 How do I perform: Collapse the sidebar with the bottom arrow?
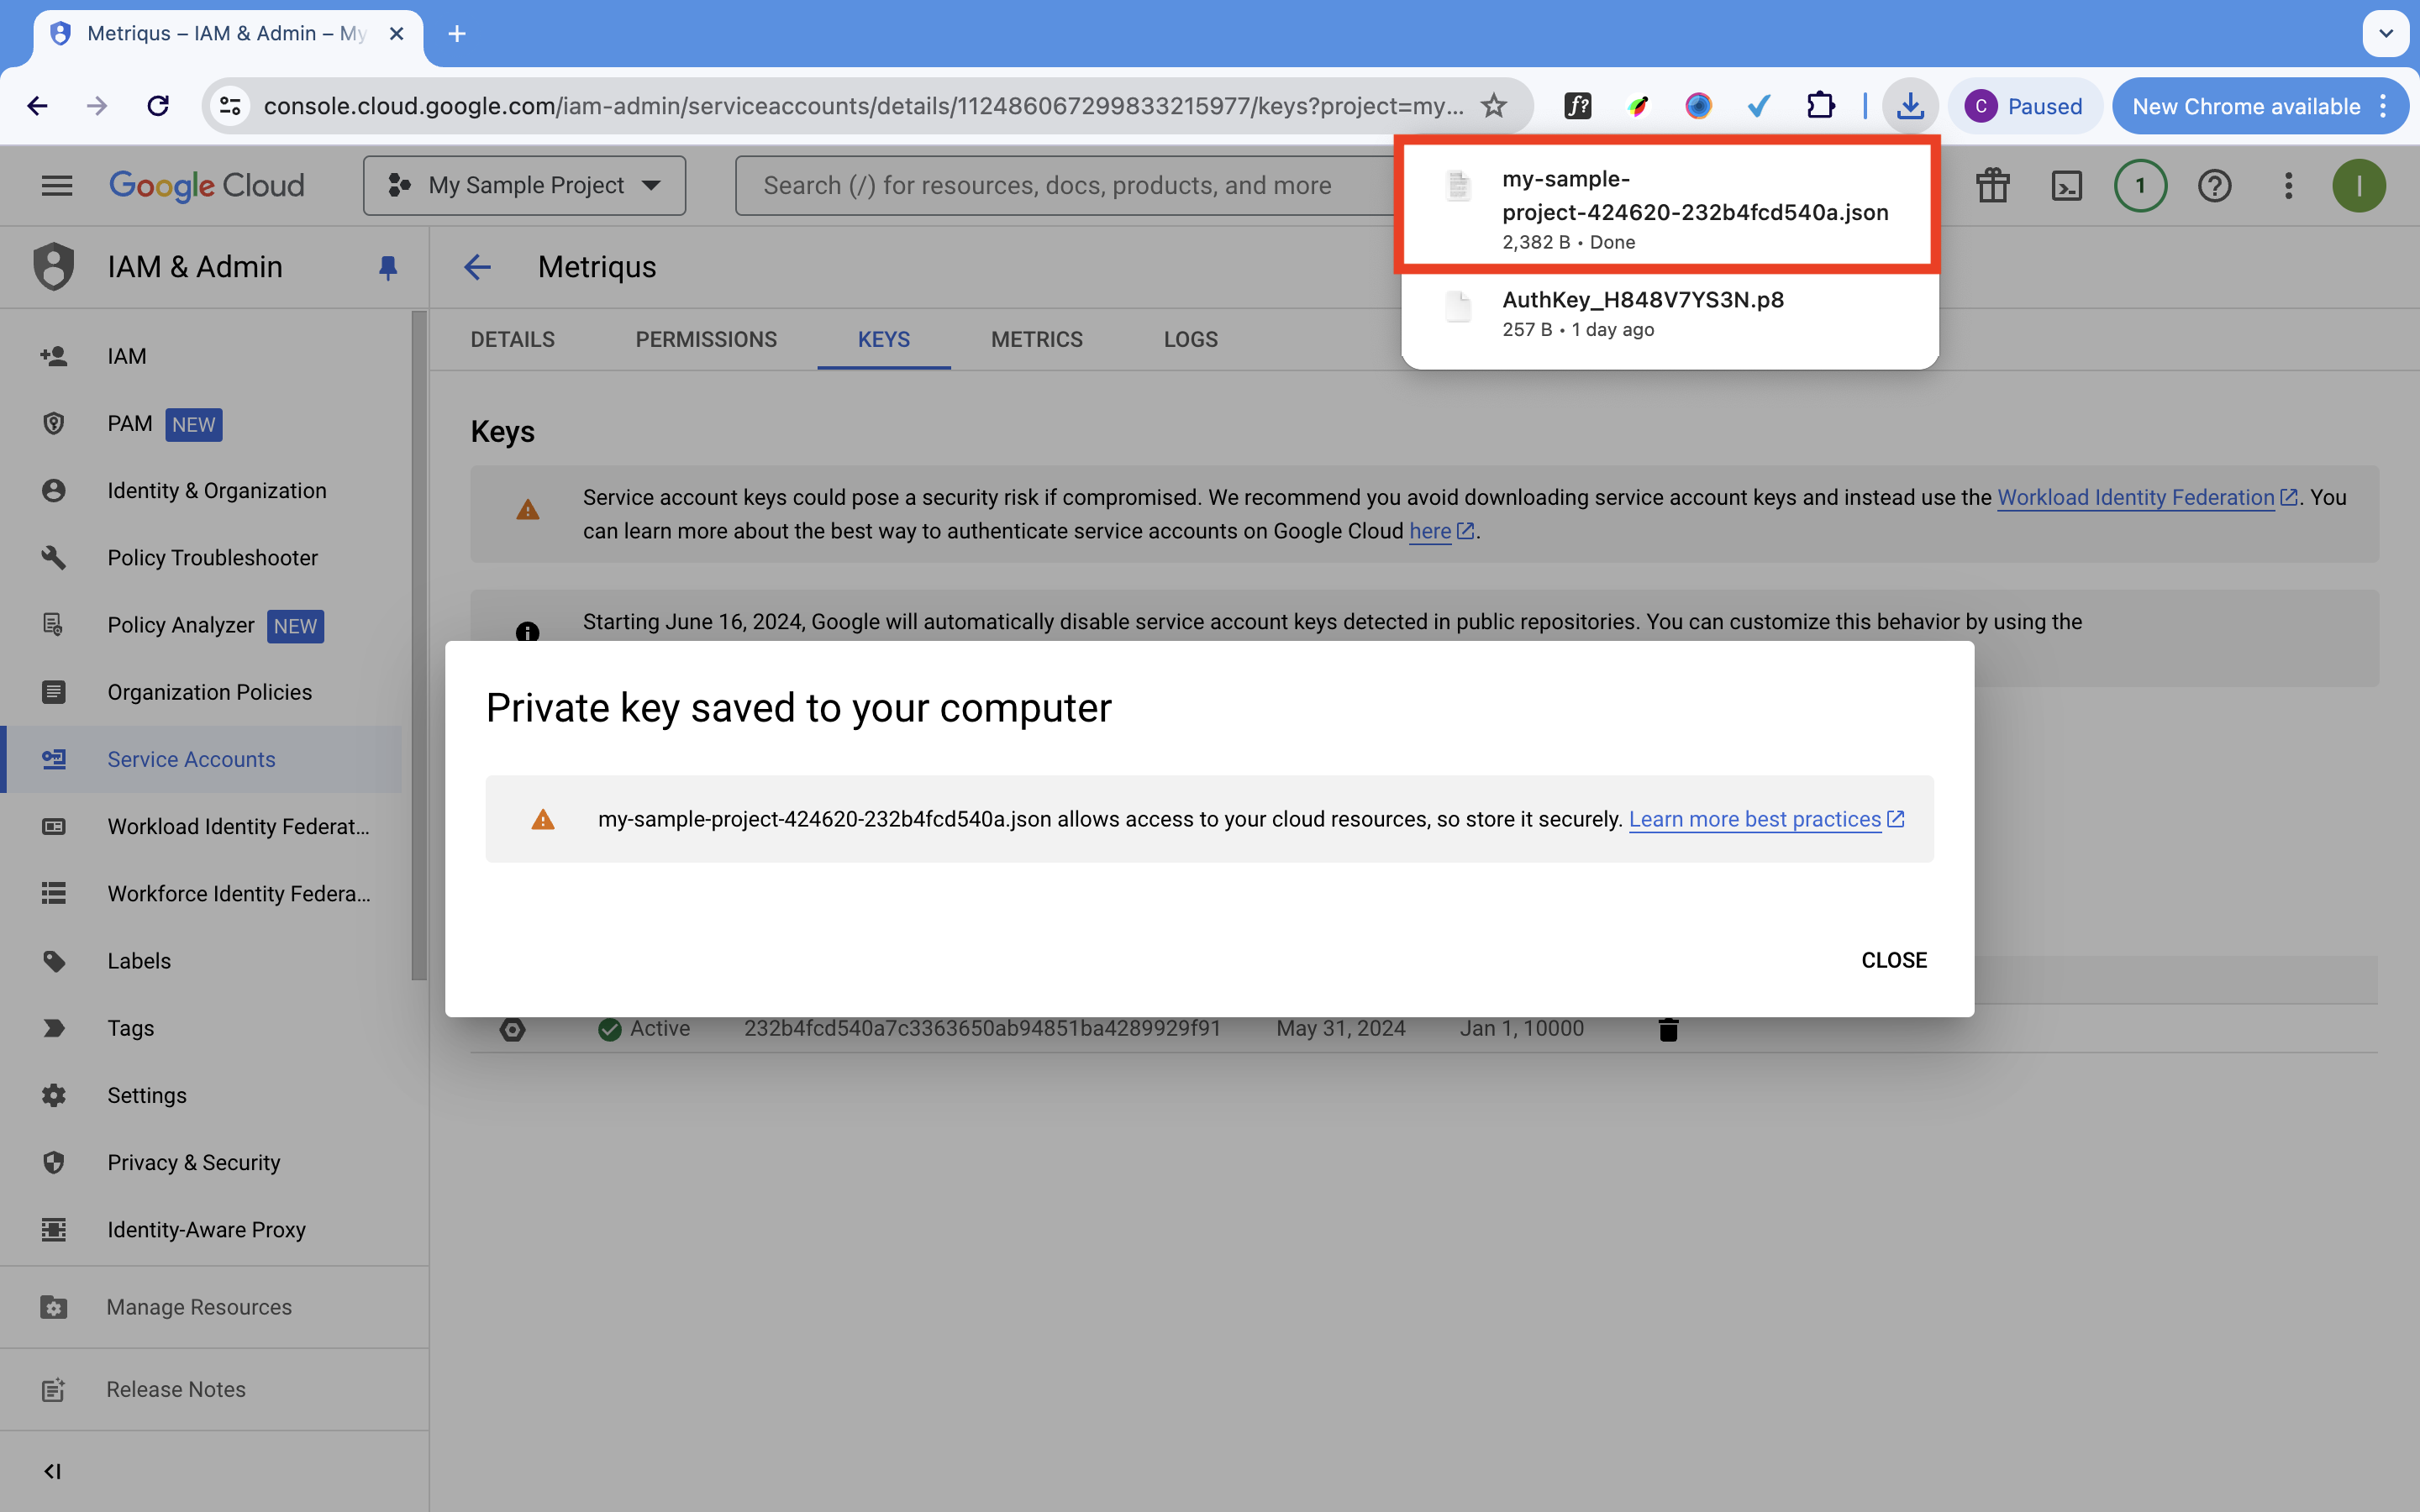53,1471
